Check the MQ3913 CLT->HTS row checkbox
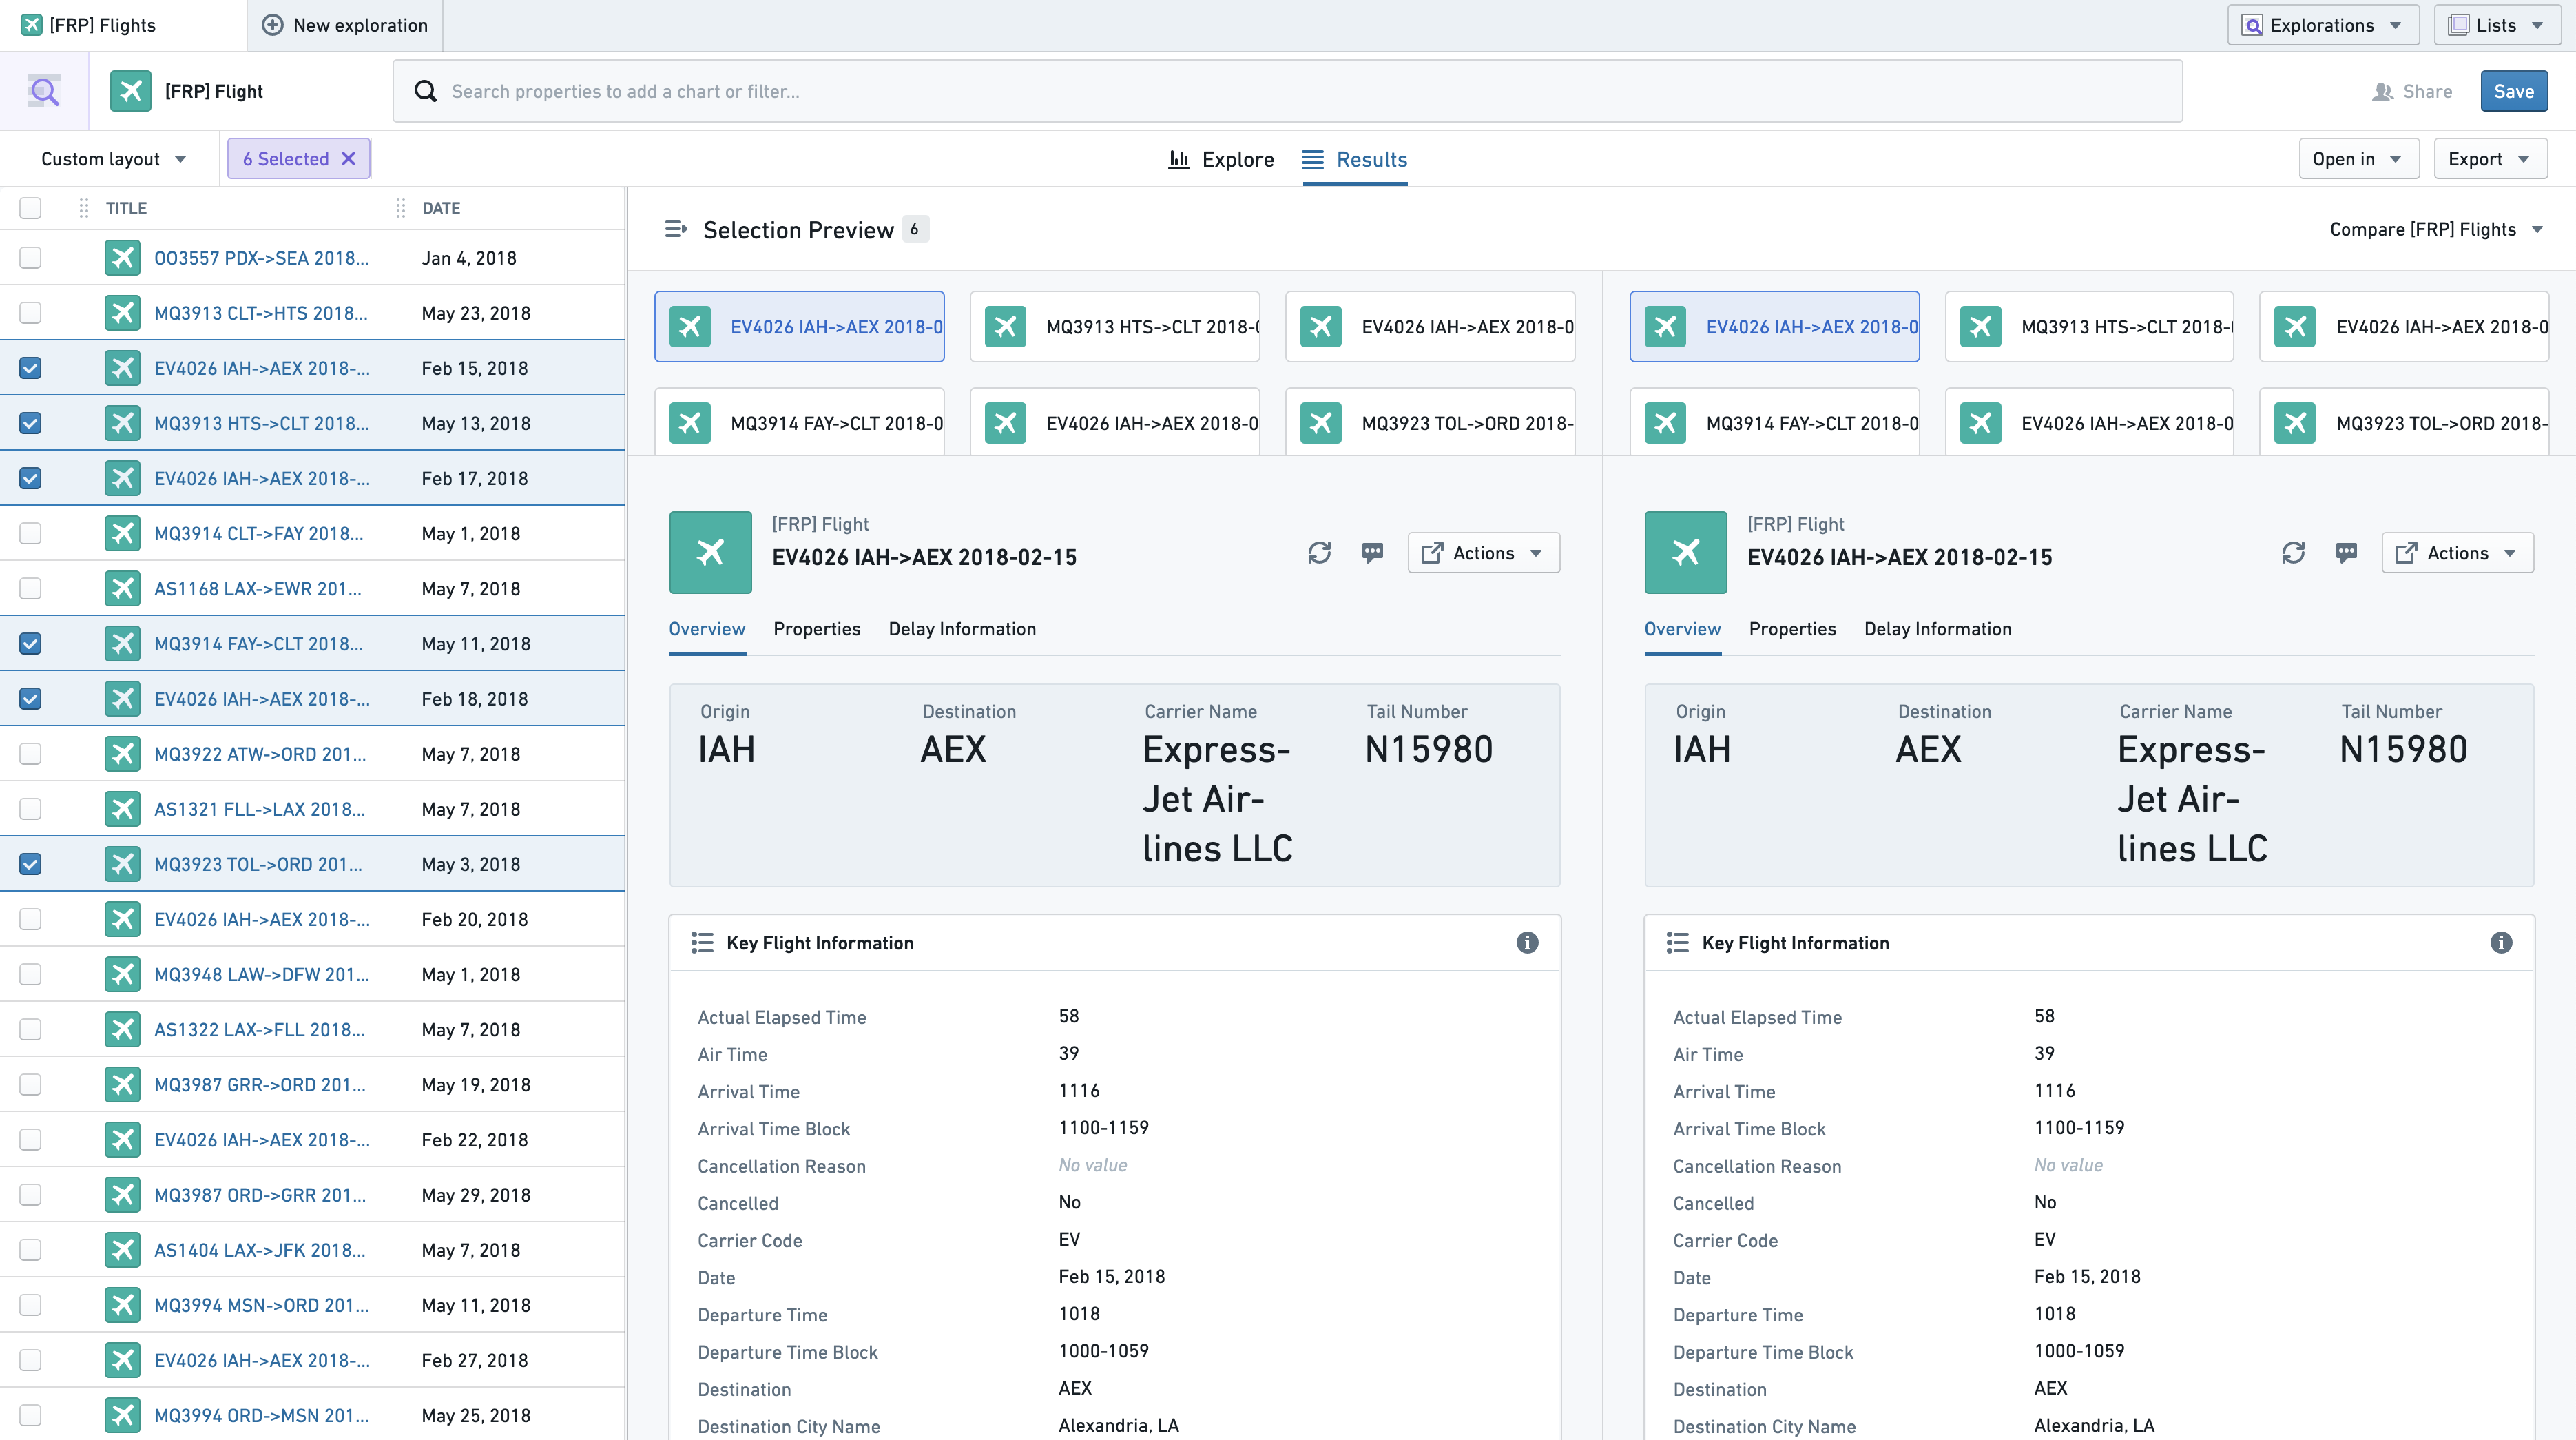This screenshot has height=1440, width=2576. [30, 313]
